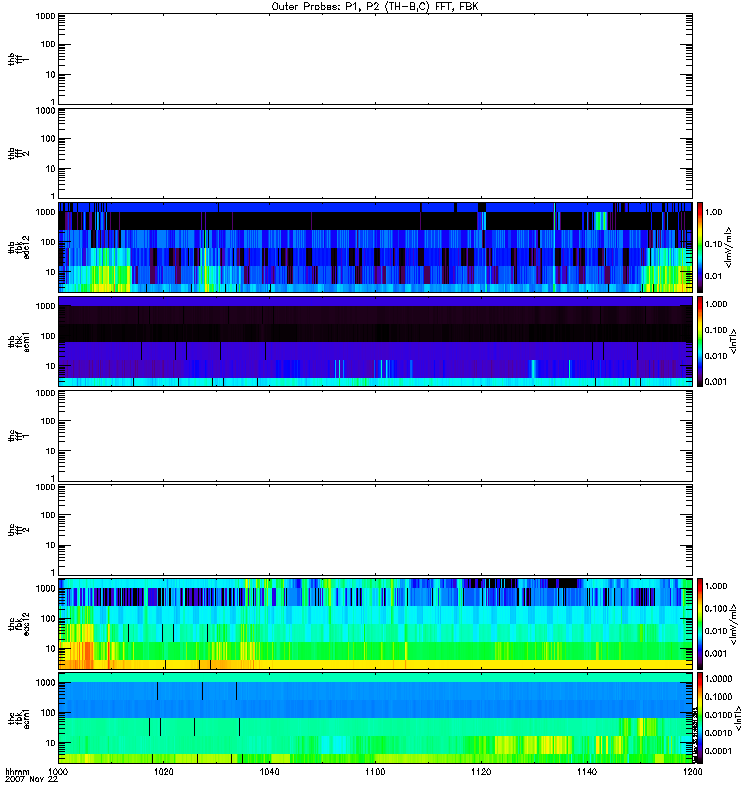
Task: Click the thb fbk scm1 spectrogram panel
Action: tap(374, 341)
